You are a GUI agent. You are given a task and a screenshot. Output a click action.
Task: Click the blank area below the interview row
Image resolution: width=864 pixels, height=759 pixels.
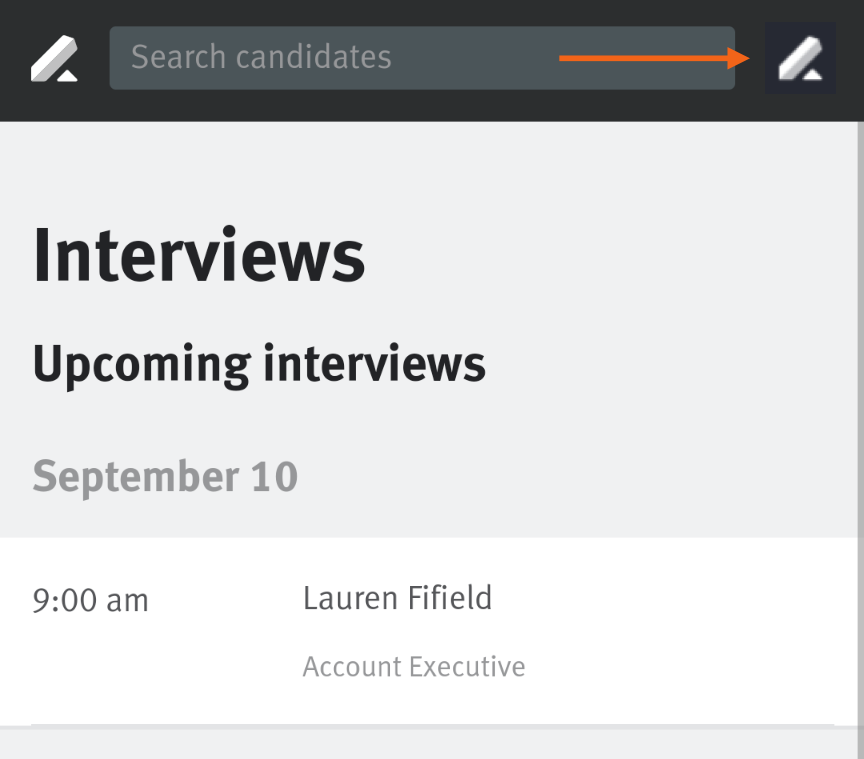[x=428, y=745]
